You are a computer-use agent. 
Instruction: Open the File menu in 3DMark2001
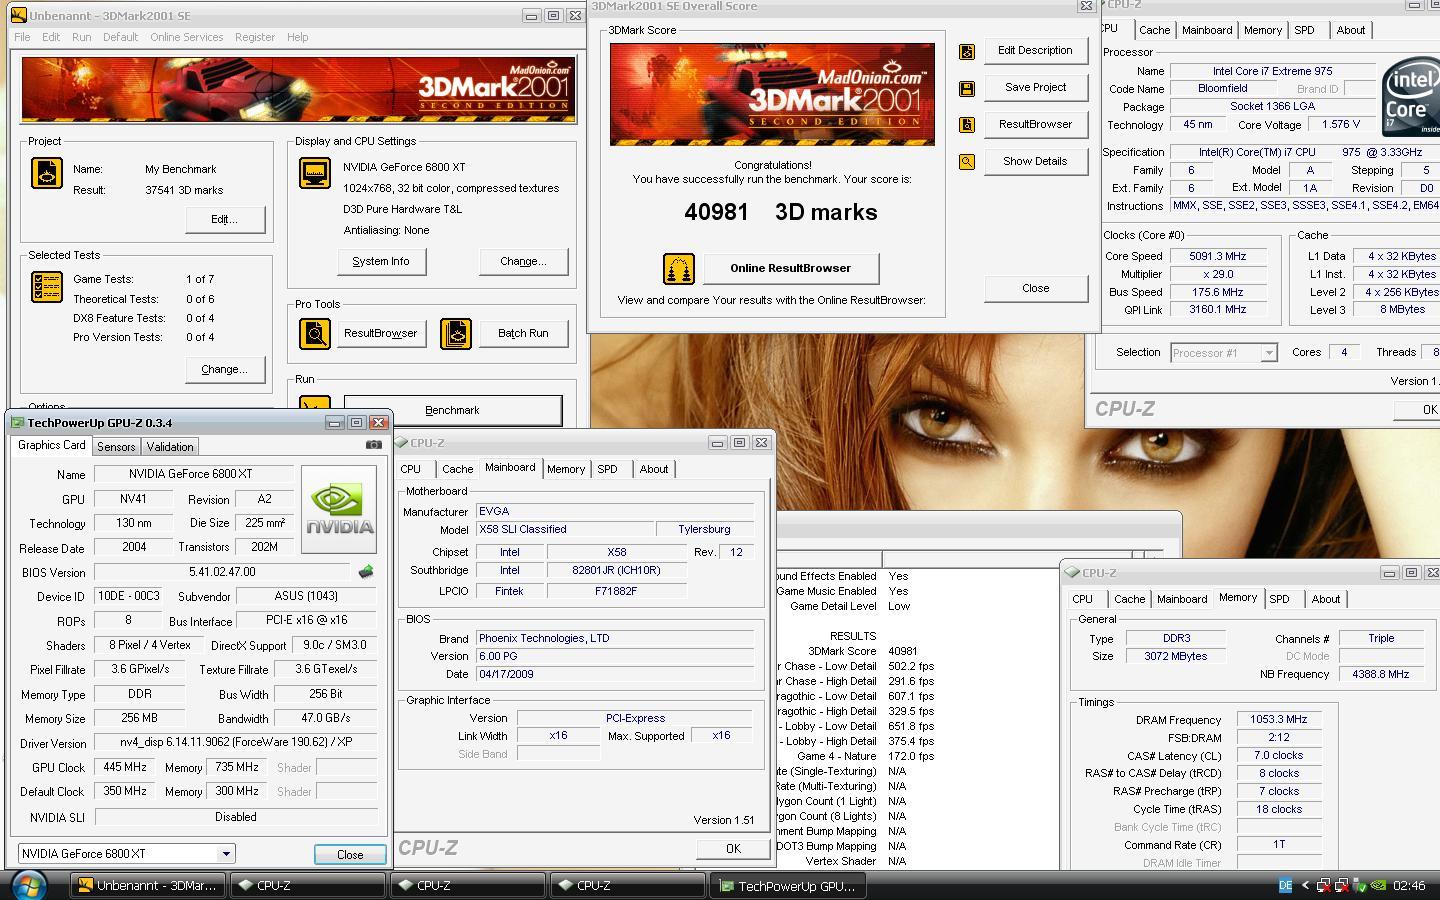22,37
